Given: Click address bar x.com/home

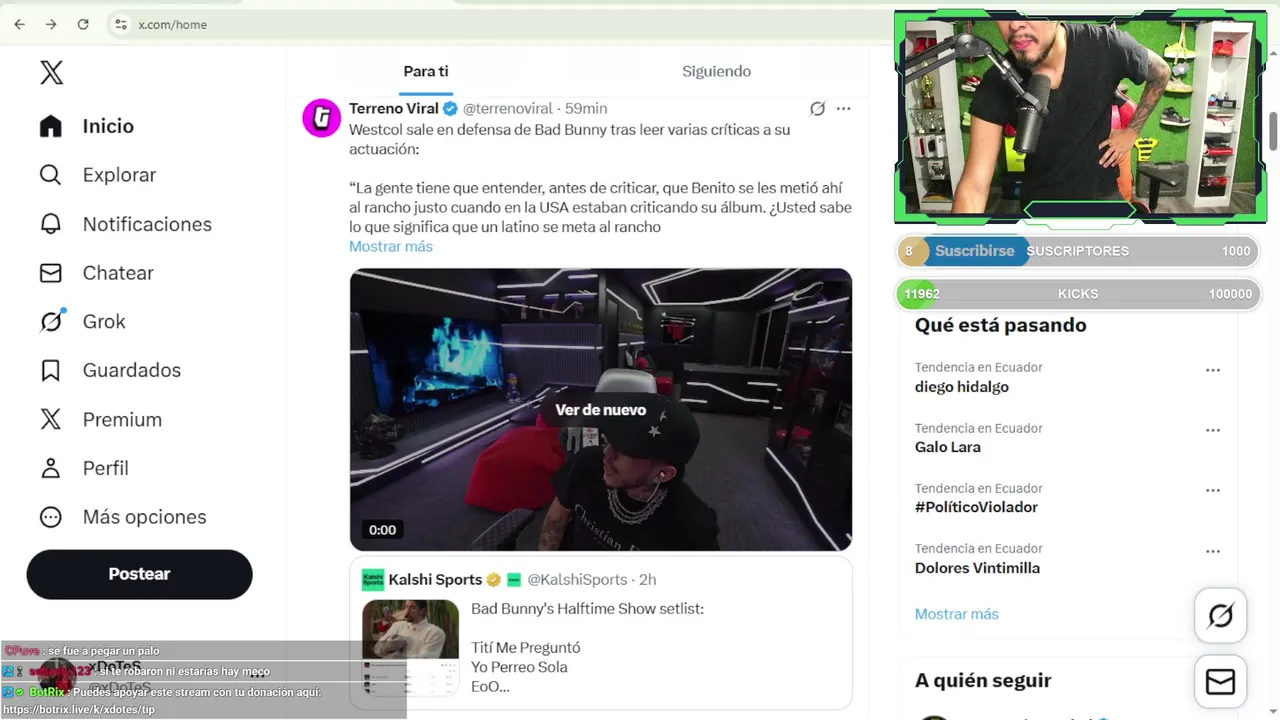Looking at the screenshot, I should [x=172, y=24].
